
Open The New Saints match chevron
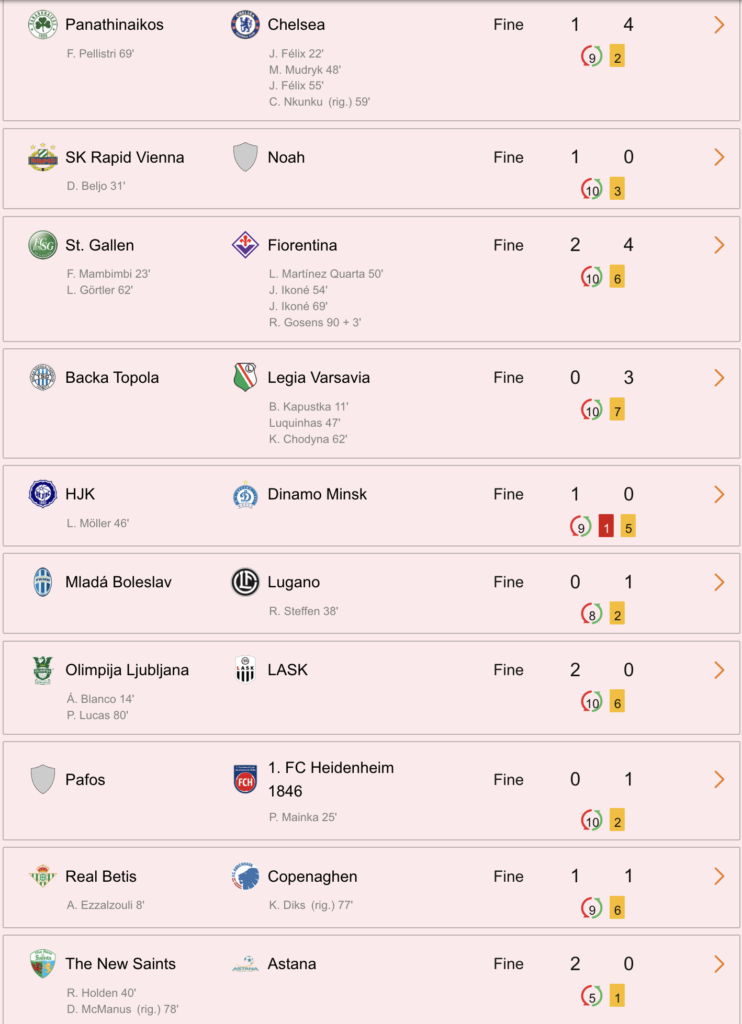click(x=719, y=964)
